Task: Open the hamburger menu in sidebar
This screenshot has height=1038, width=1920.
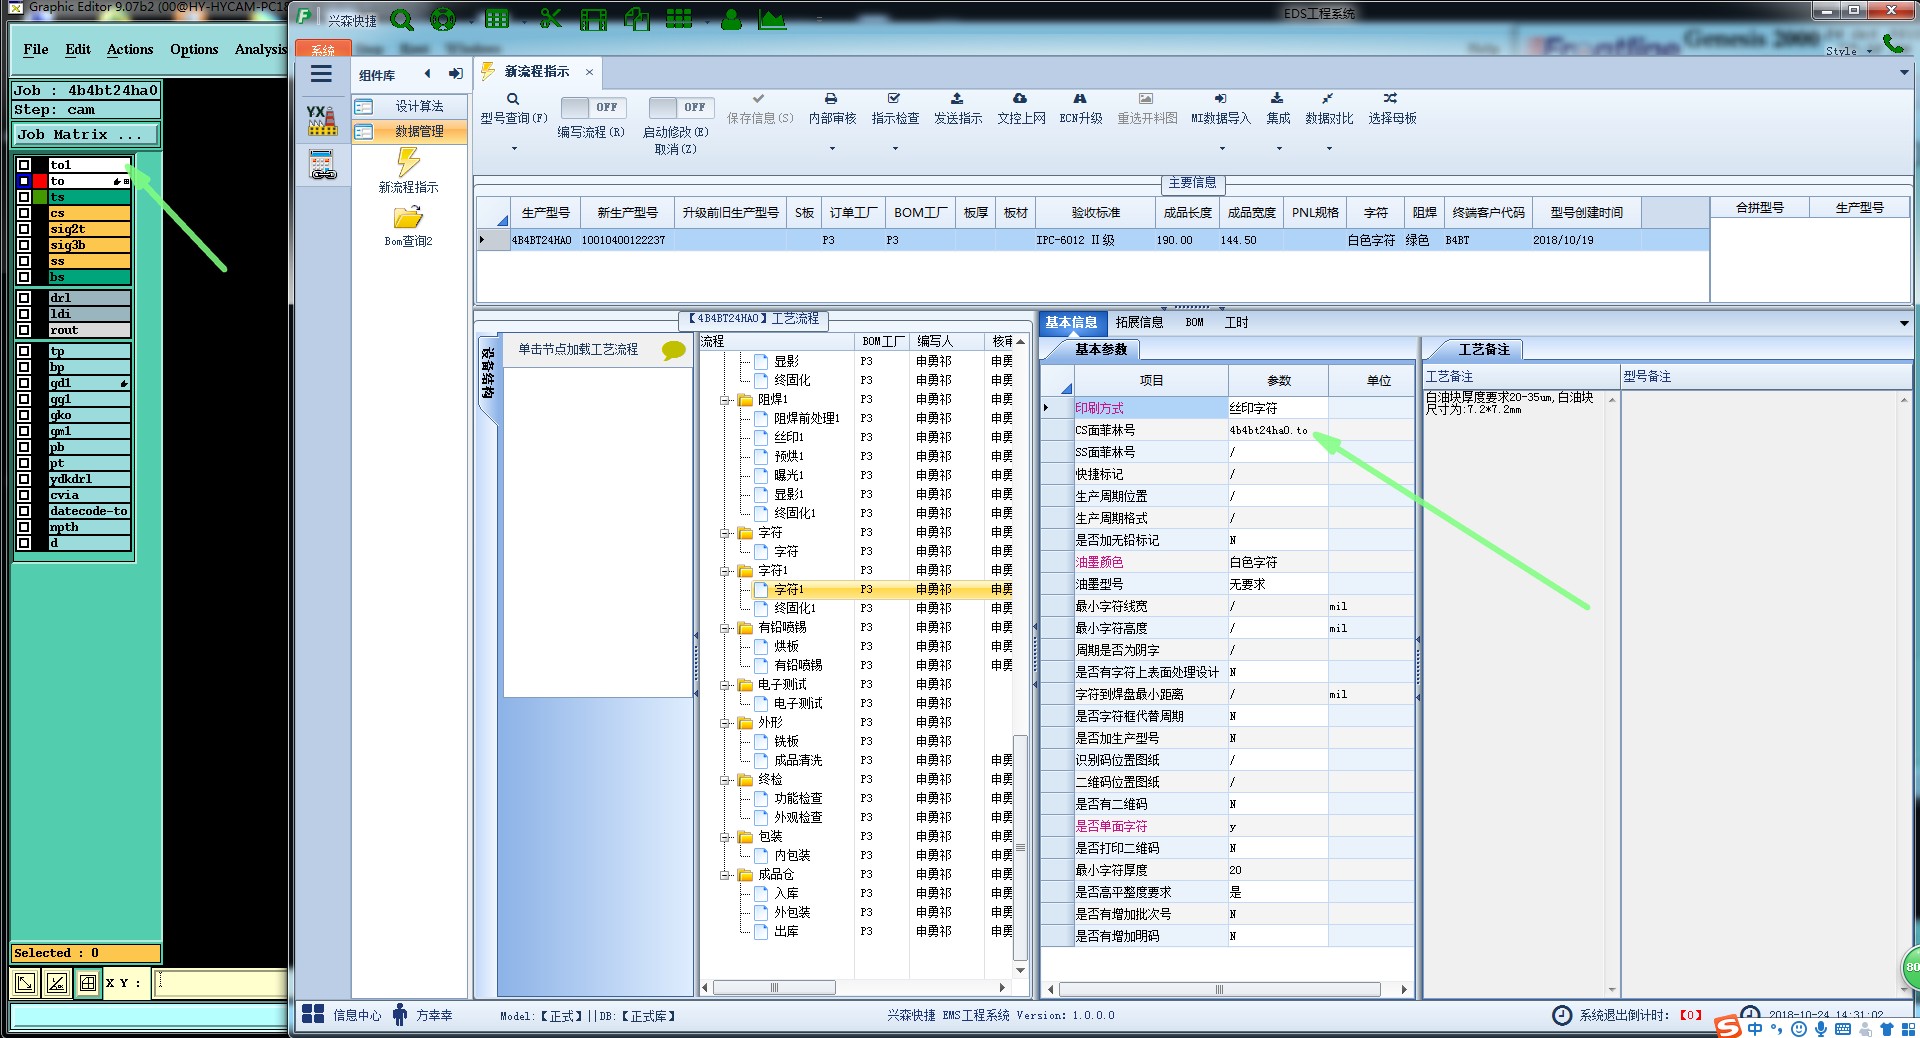Action: 321,74
